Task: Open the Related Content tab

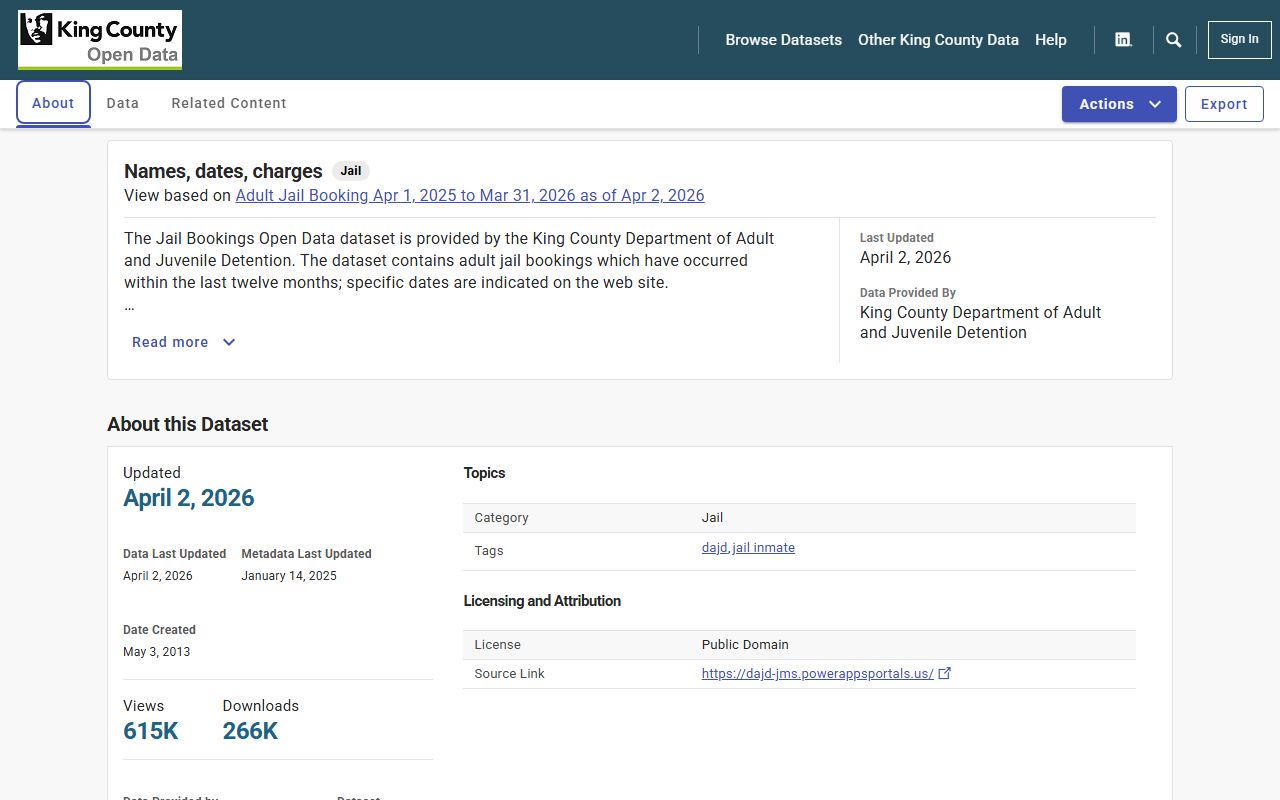Action: pyautogui.click(x=229, y=103)
